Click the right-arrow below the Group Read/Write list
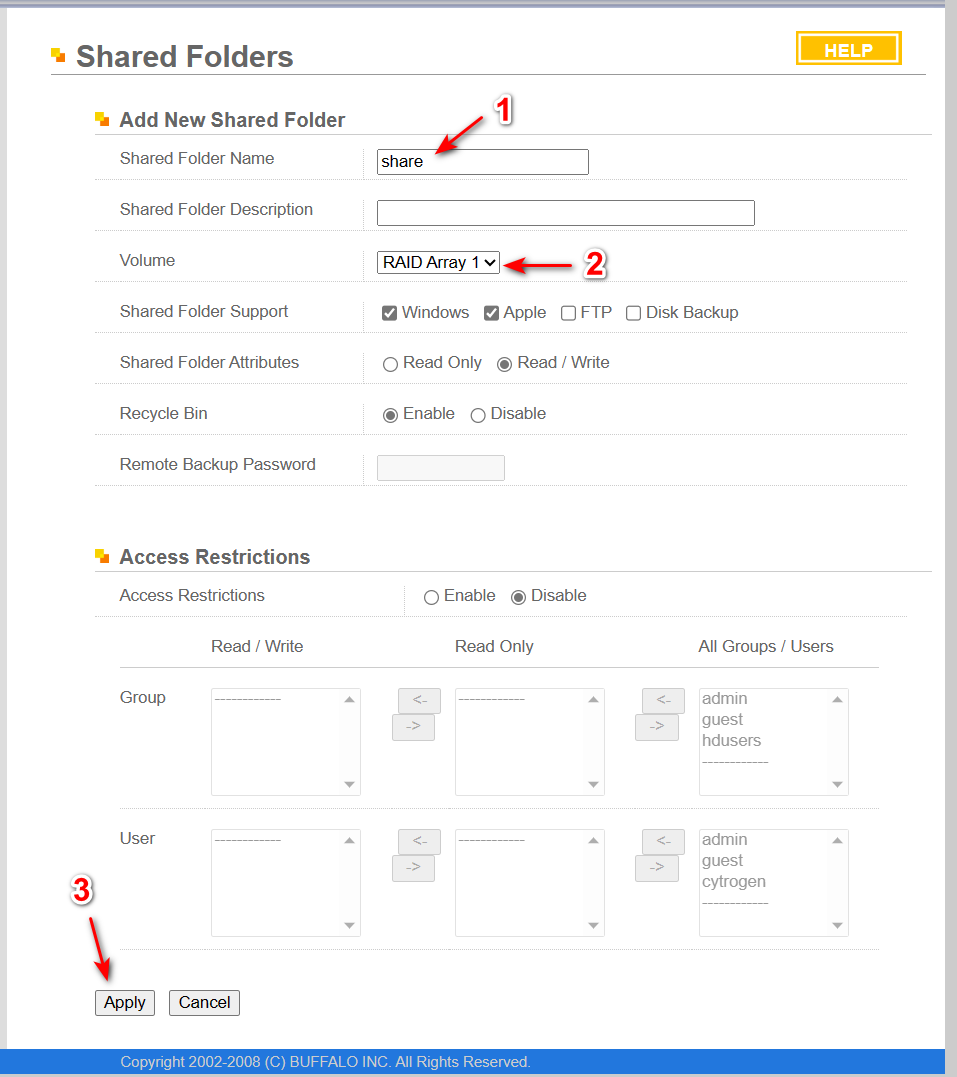Screen dimensions: 957x1077 click(x=413, y=727)
